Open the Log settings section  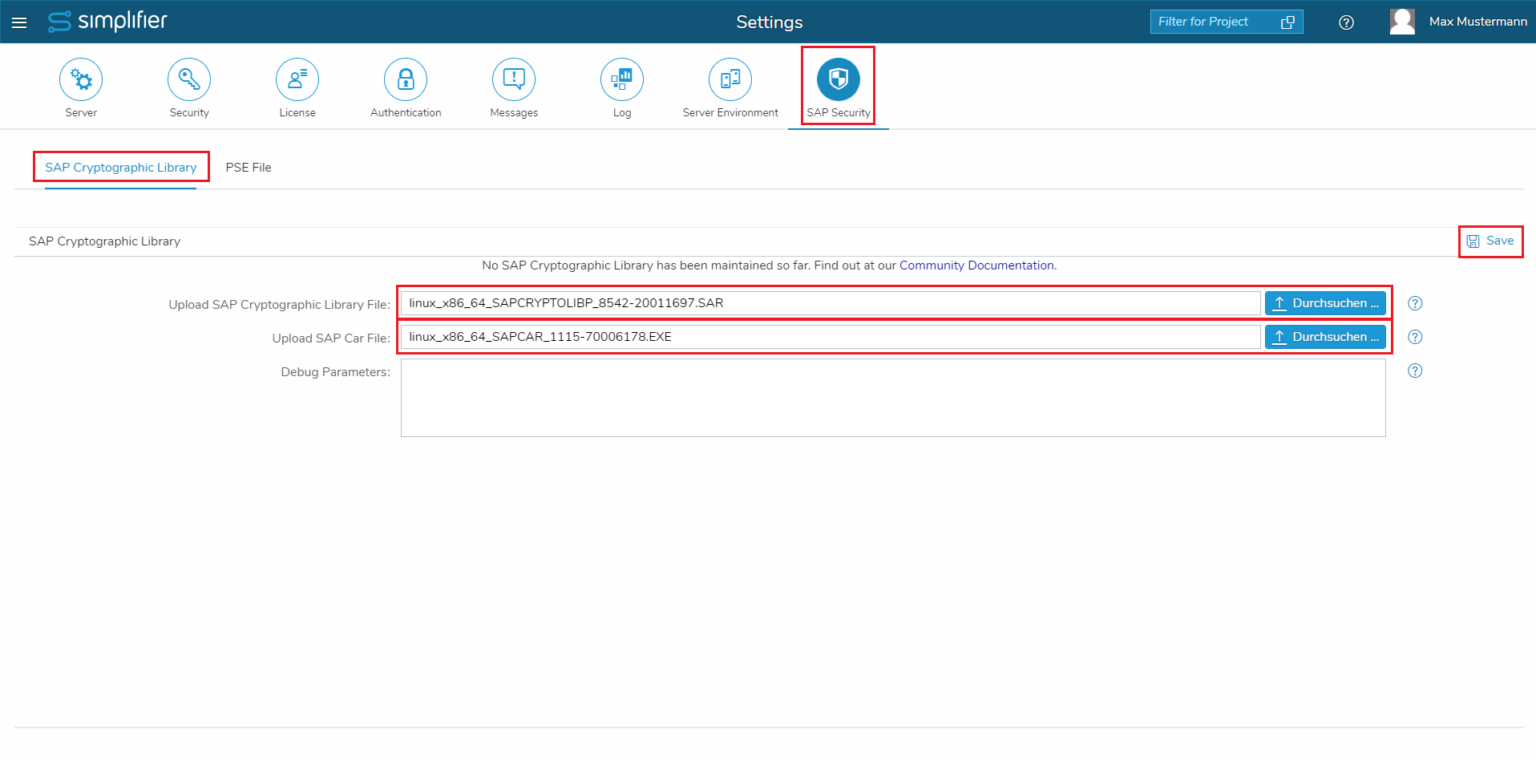tap(621, 86)
